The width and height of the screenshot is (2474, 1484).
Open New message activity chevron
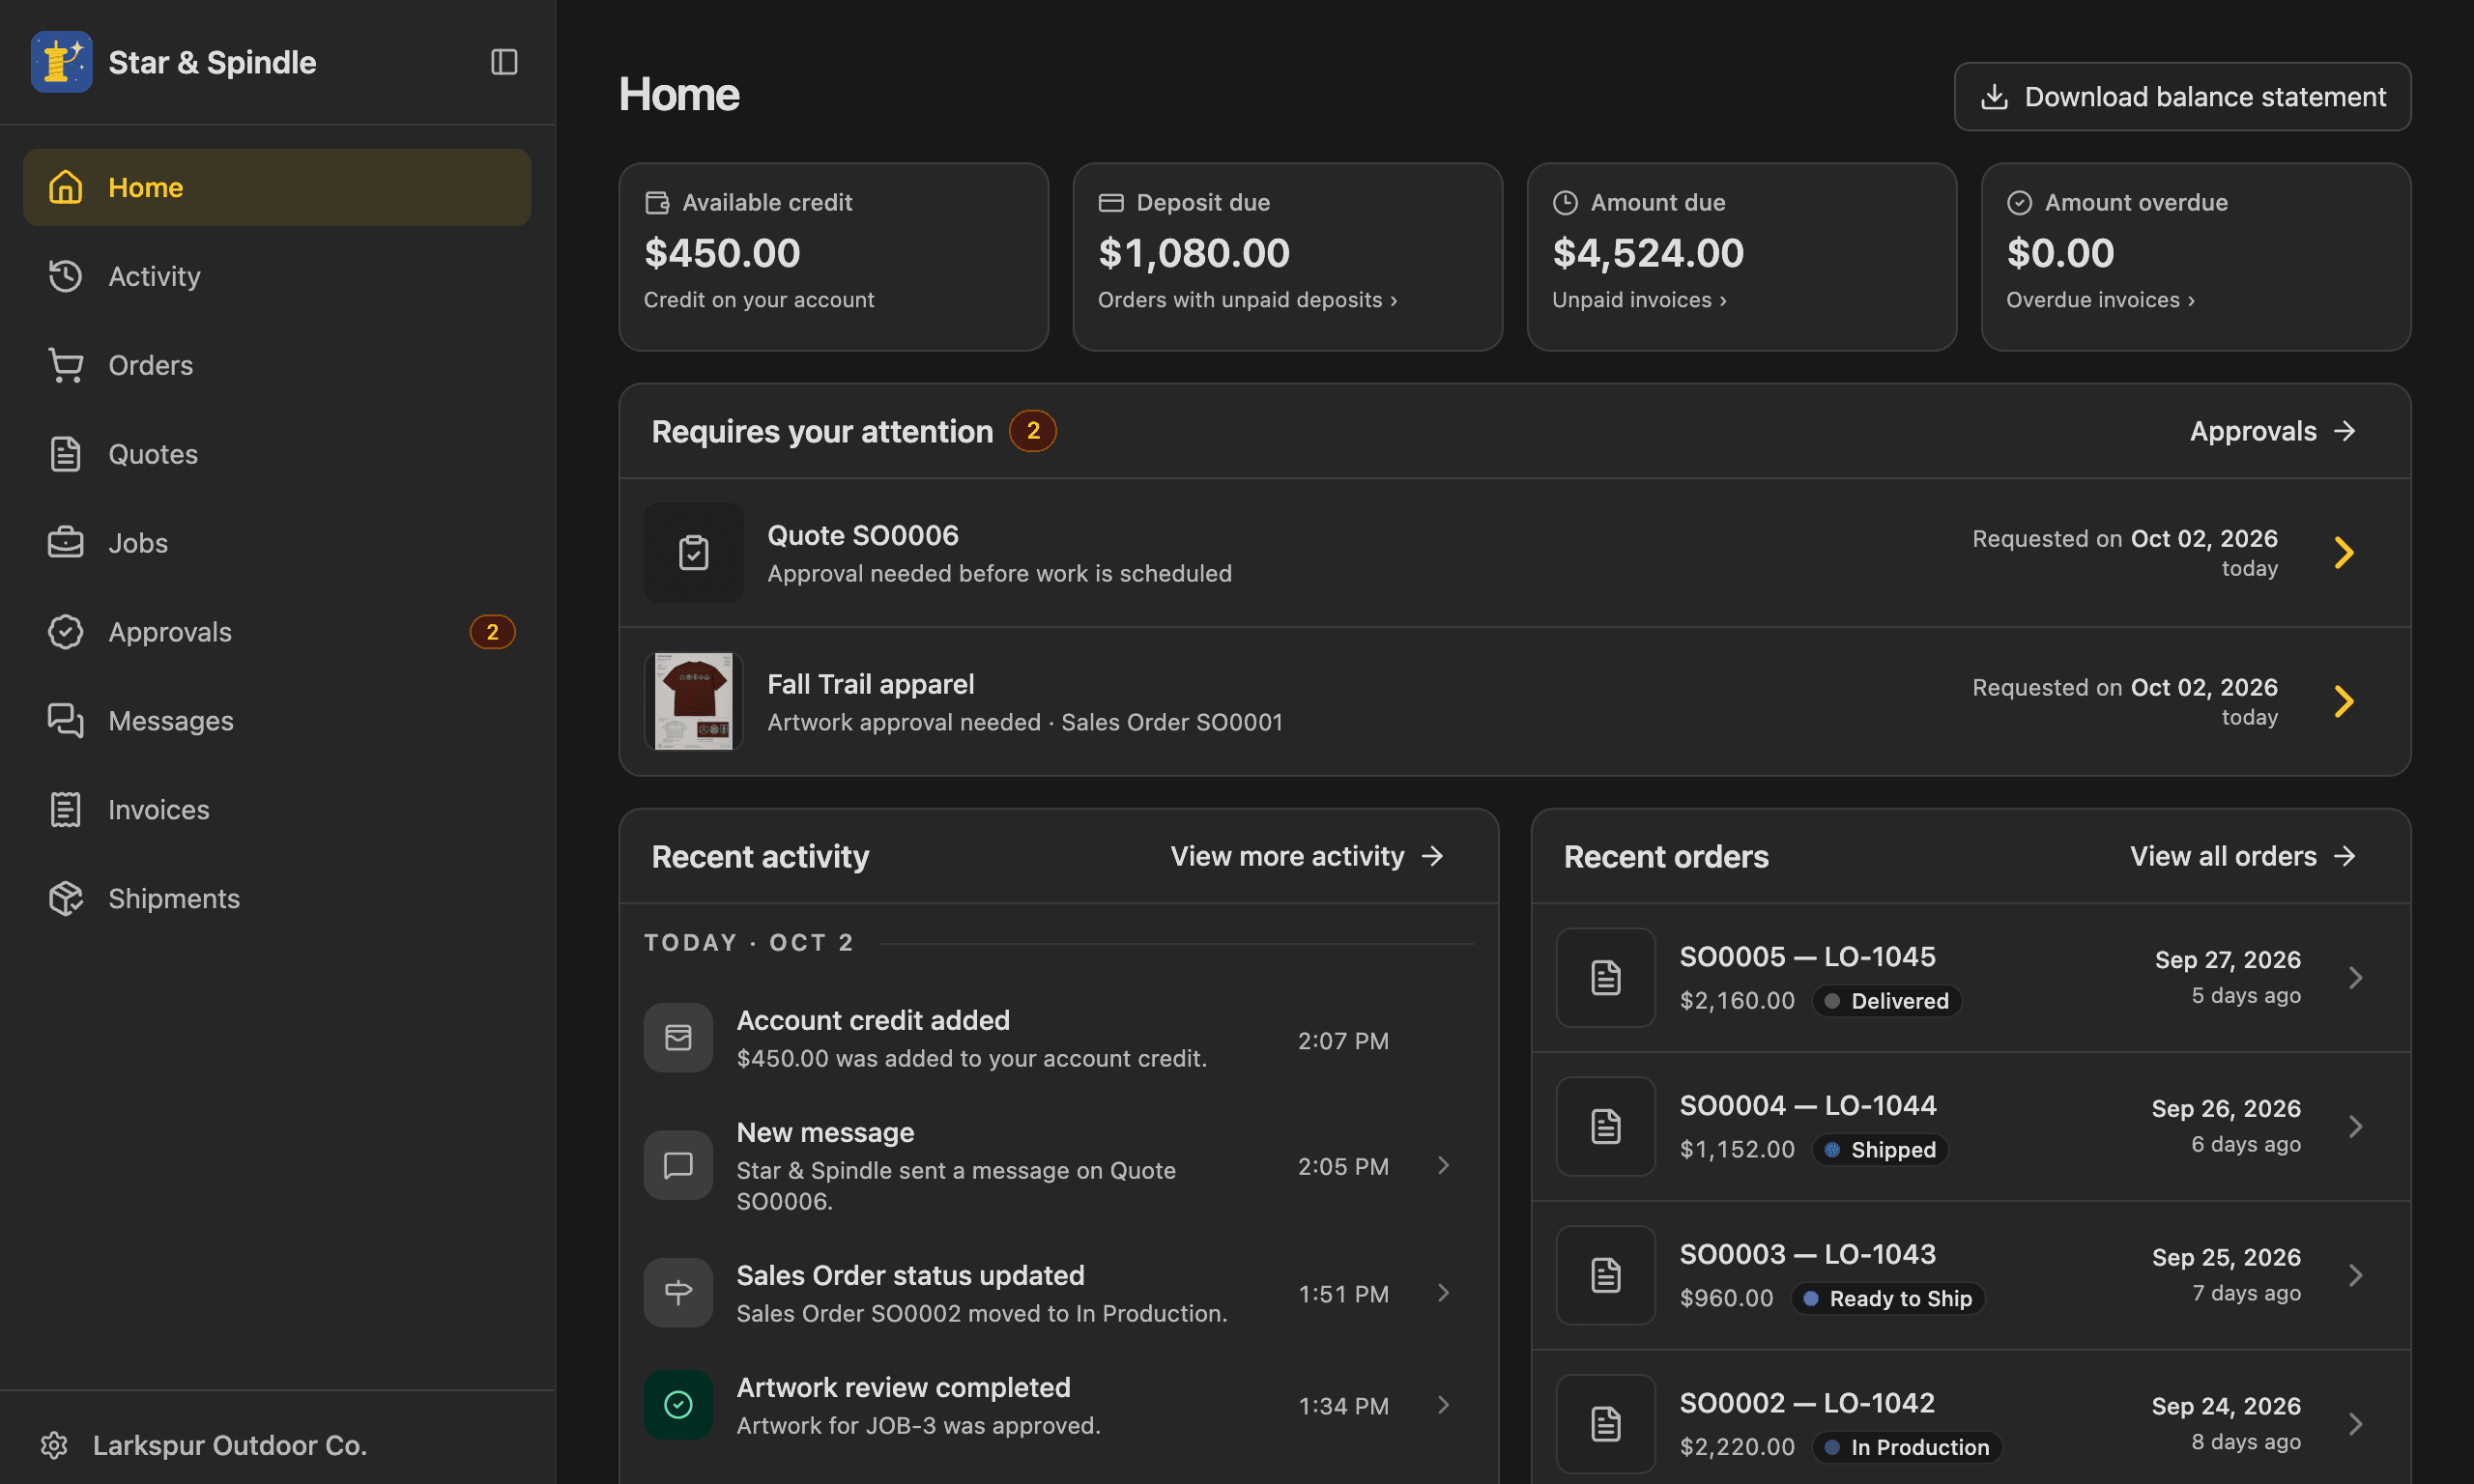point(1443,1165)
